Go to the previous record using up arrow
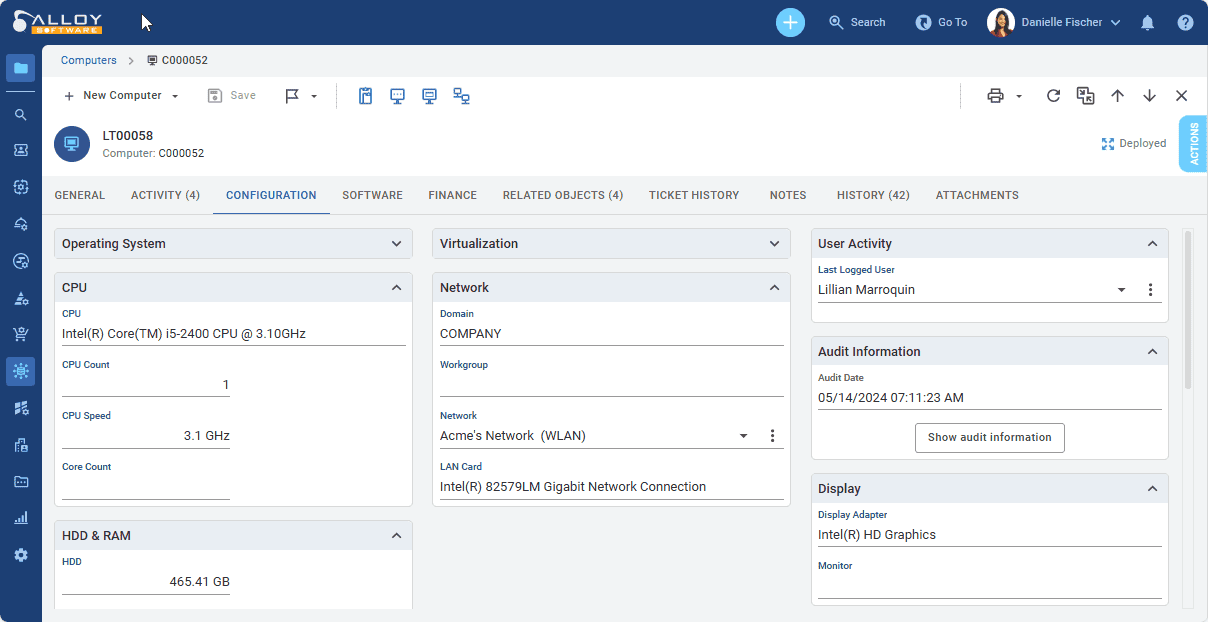The width and height of the screenshot is (1208, 622). (1117, 96)
